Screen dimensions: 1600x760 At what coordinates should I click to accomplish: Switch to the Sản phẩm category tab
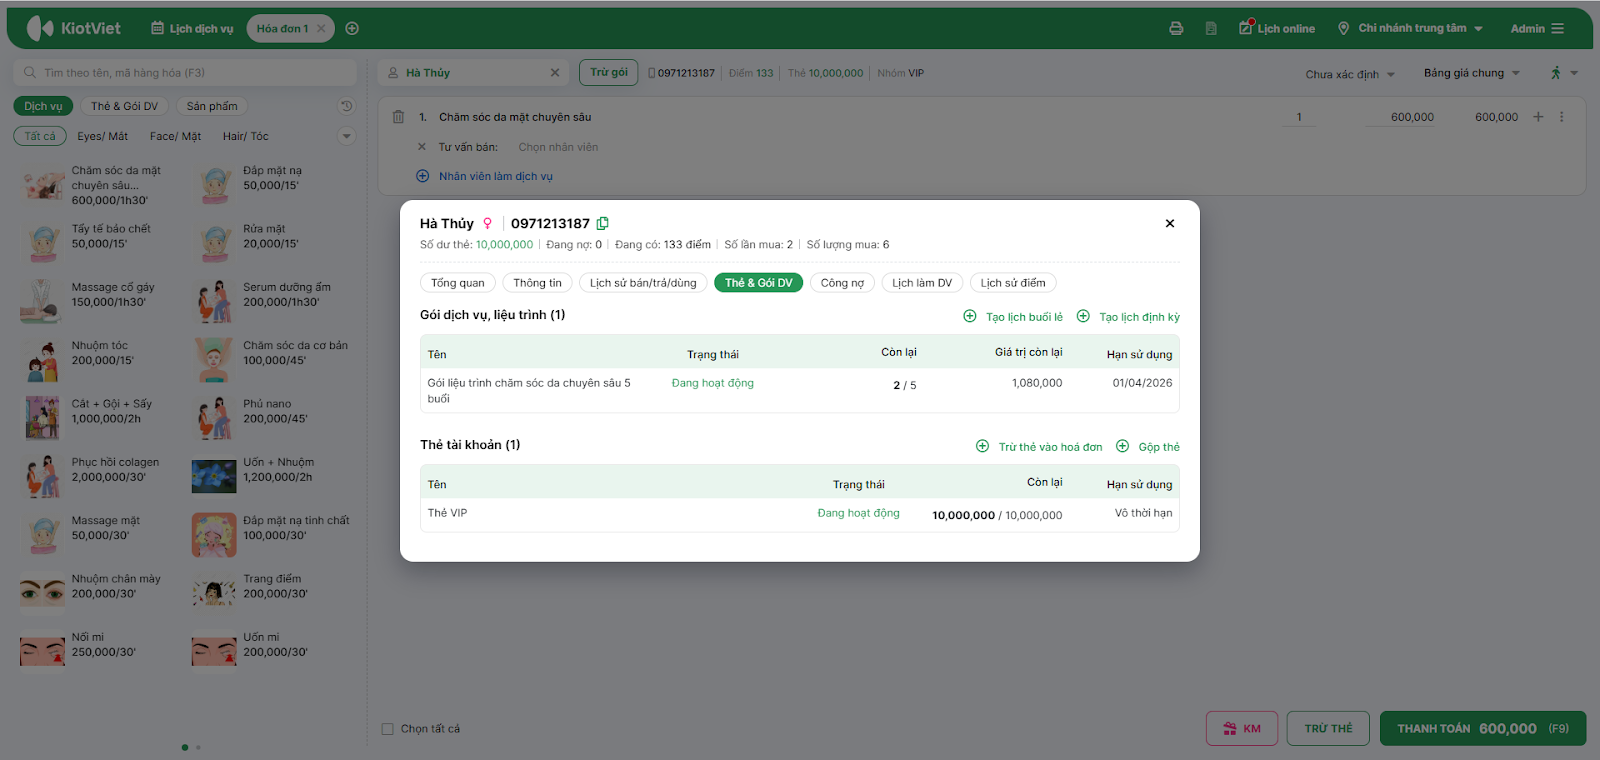click(x=212, y=106)
